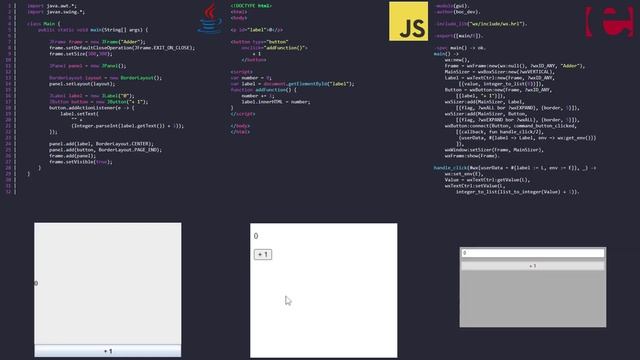
Task: Click the 'new JButton("+ 1")' line
Action: click(99, 102)
